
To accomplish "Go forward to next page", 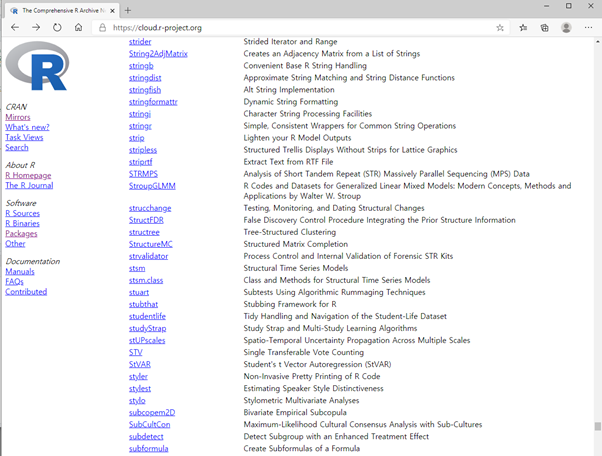I will point(36,28).
